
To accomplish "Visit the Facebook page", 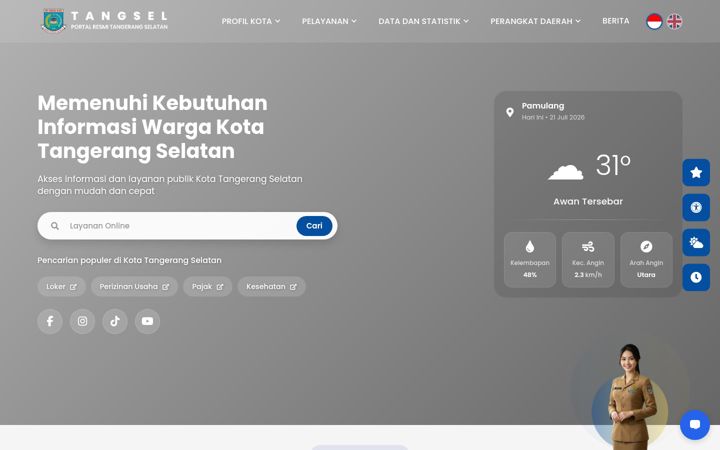I will [x=50, y=321].
